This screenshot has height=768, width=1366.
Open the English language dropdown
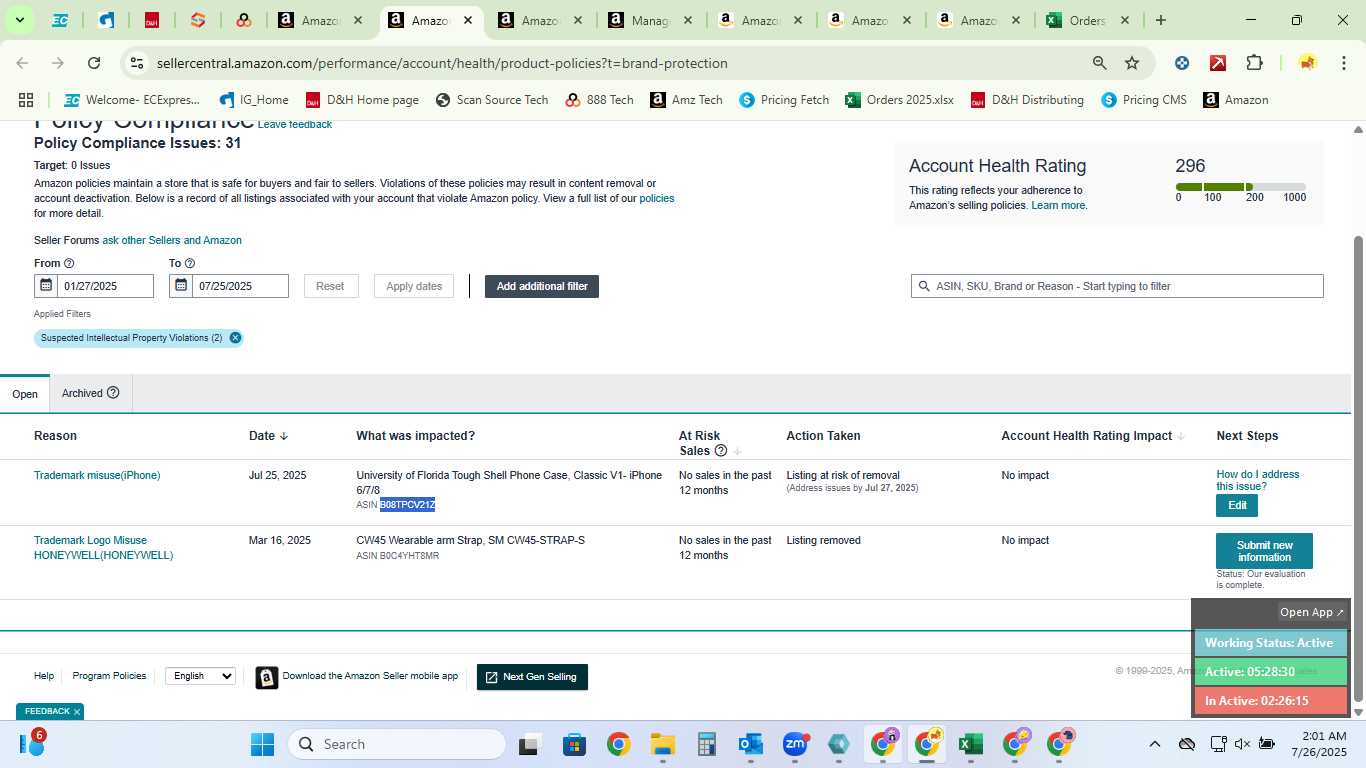coord(200,676)
